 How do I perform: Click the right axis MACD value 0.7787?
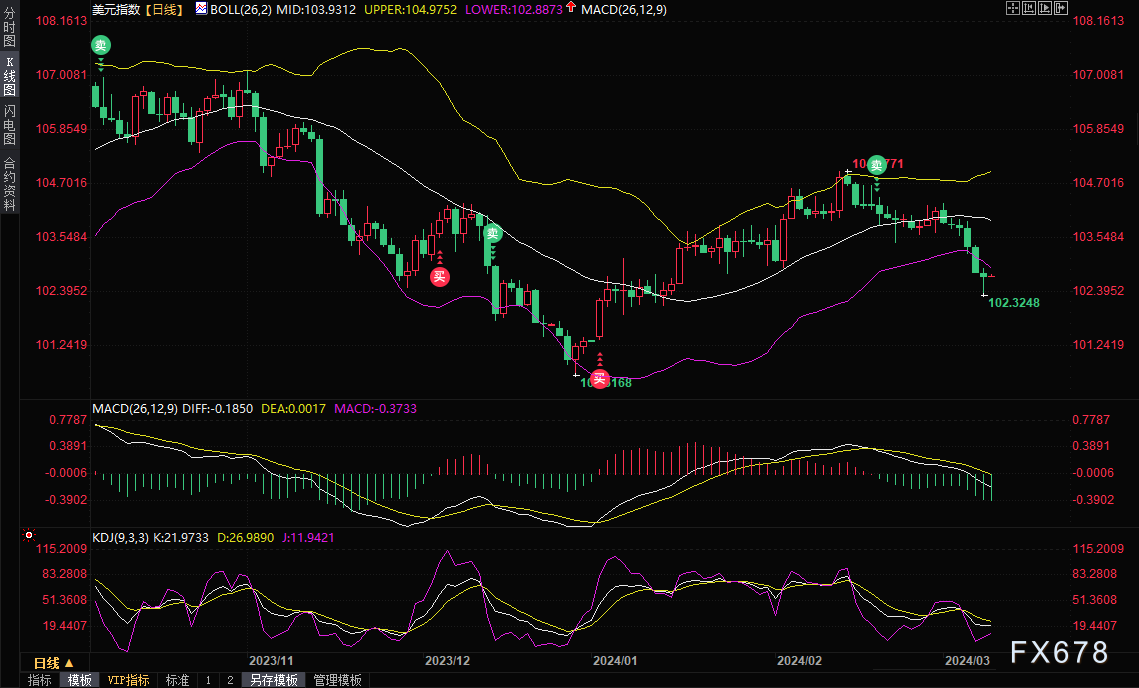click(x=1091, y=419)
